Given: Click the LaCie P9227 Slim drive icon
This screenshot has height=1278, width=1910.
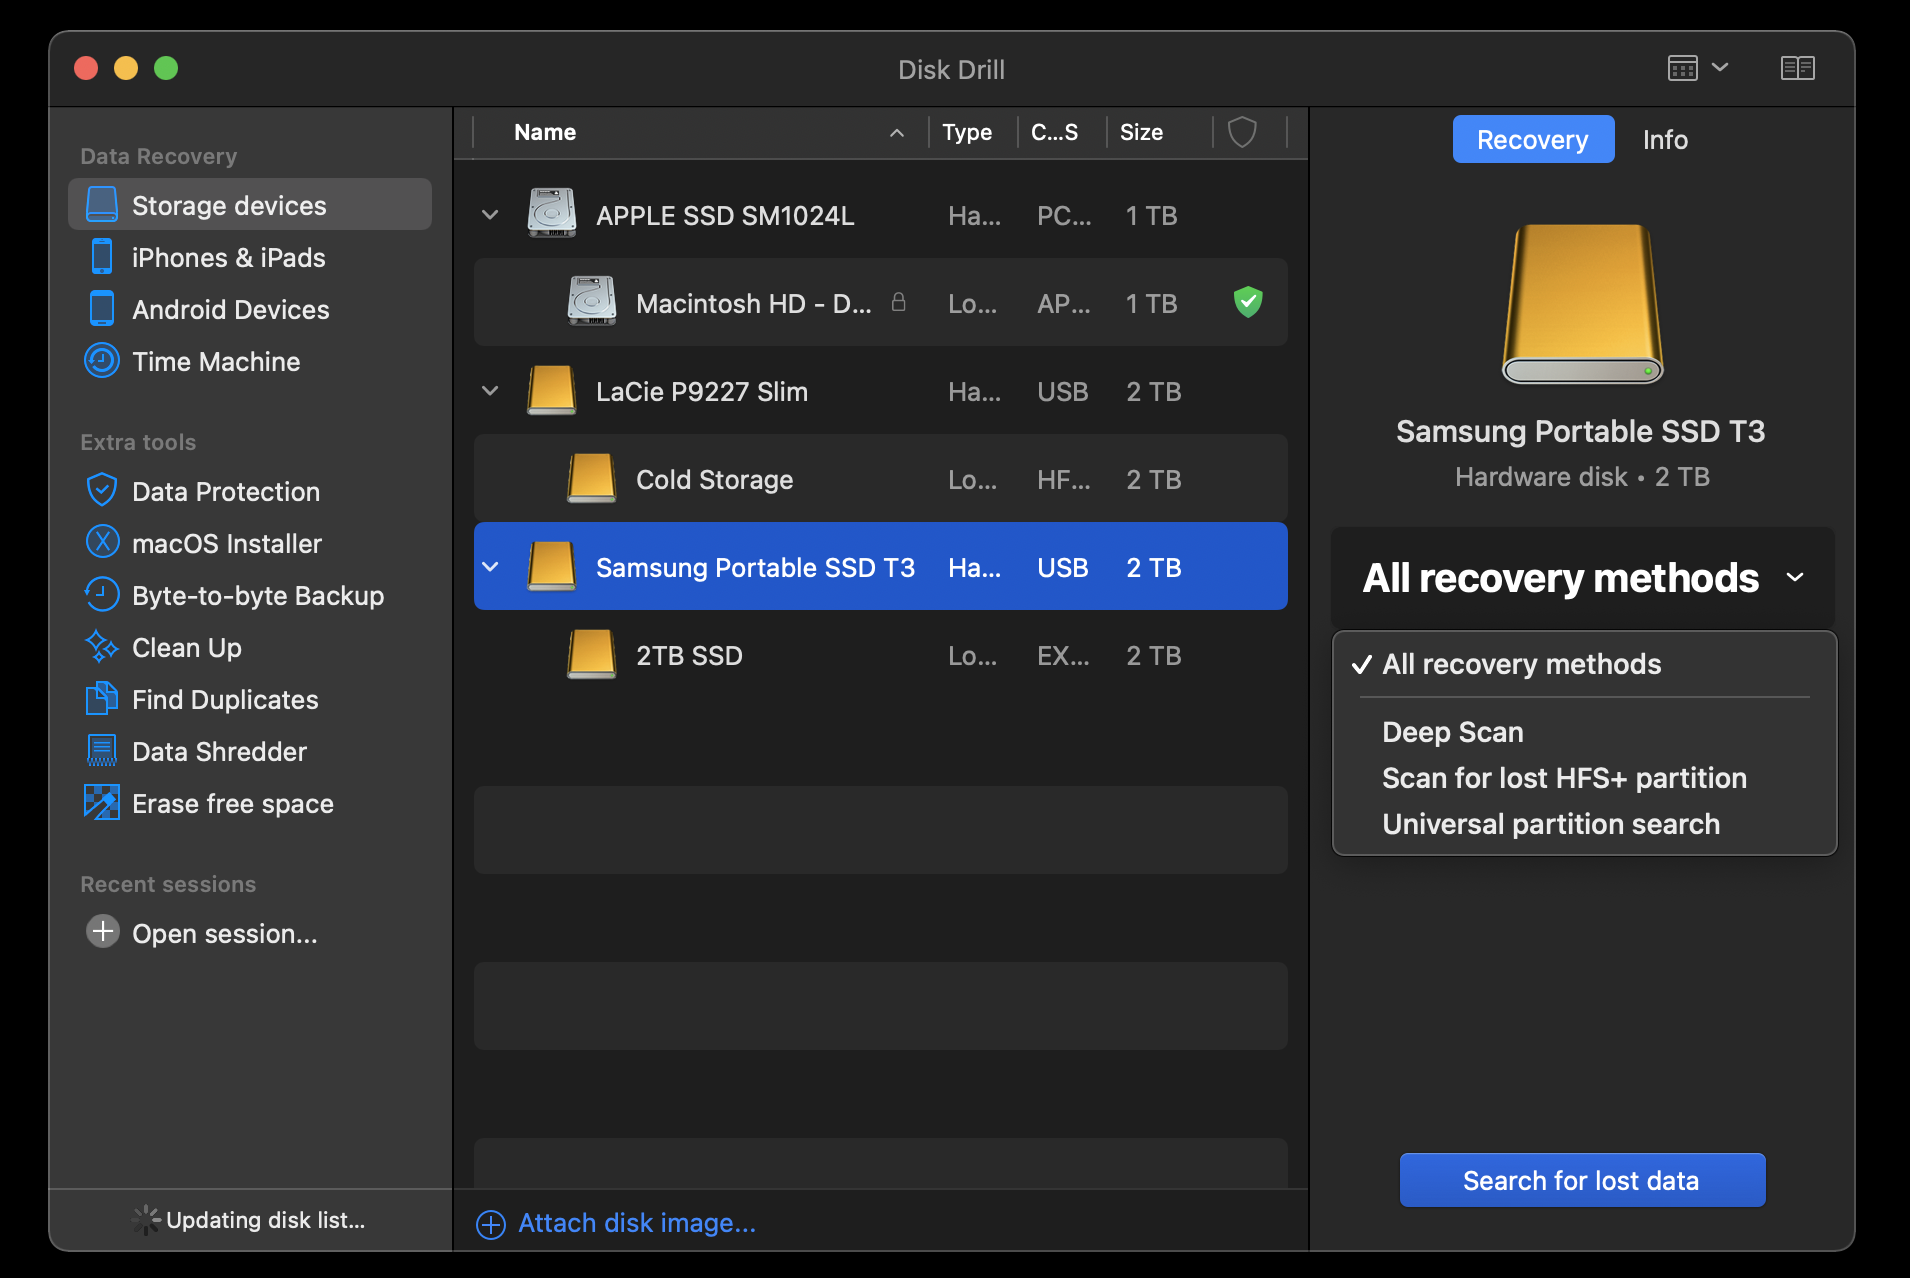Looking at the screenshot, I should 552,390.
